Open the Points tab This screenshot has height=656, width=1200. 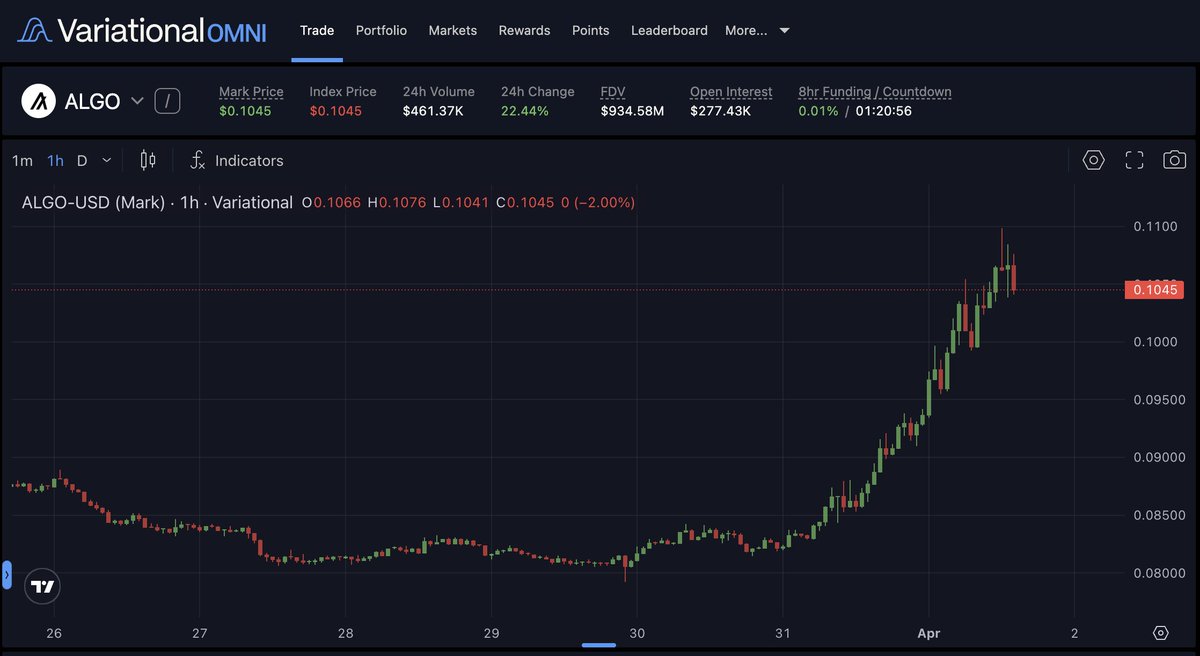[x=590, y=31]
